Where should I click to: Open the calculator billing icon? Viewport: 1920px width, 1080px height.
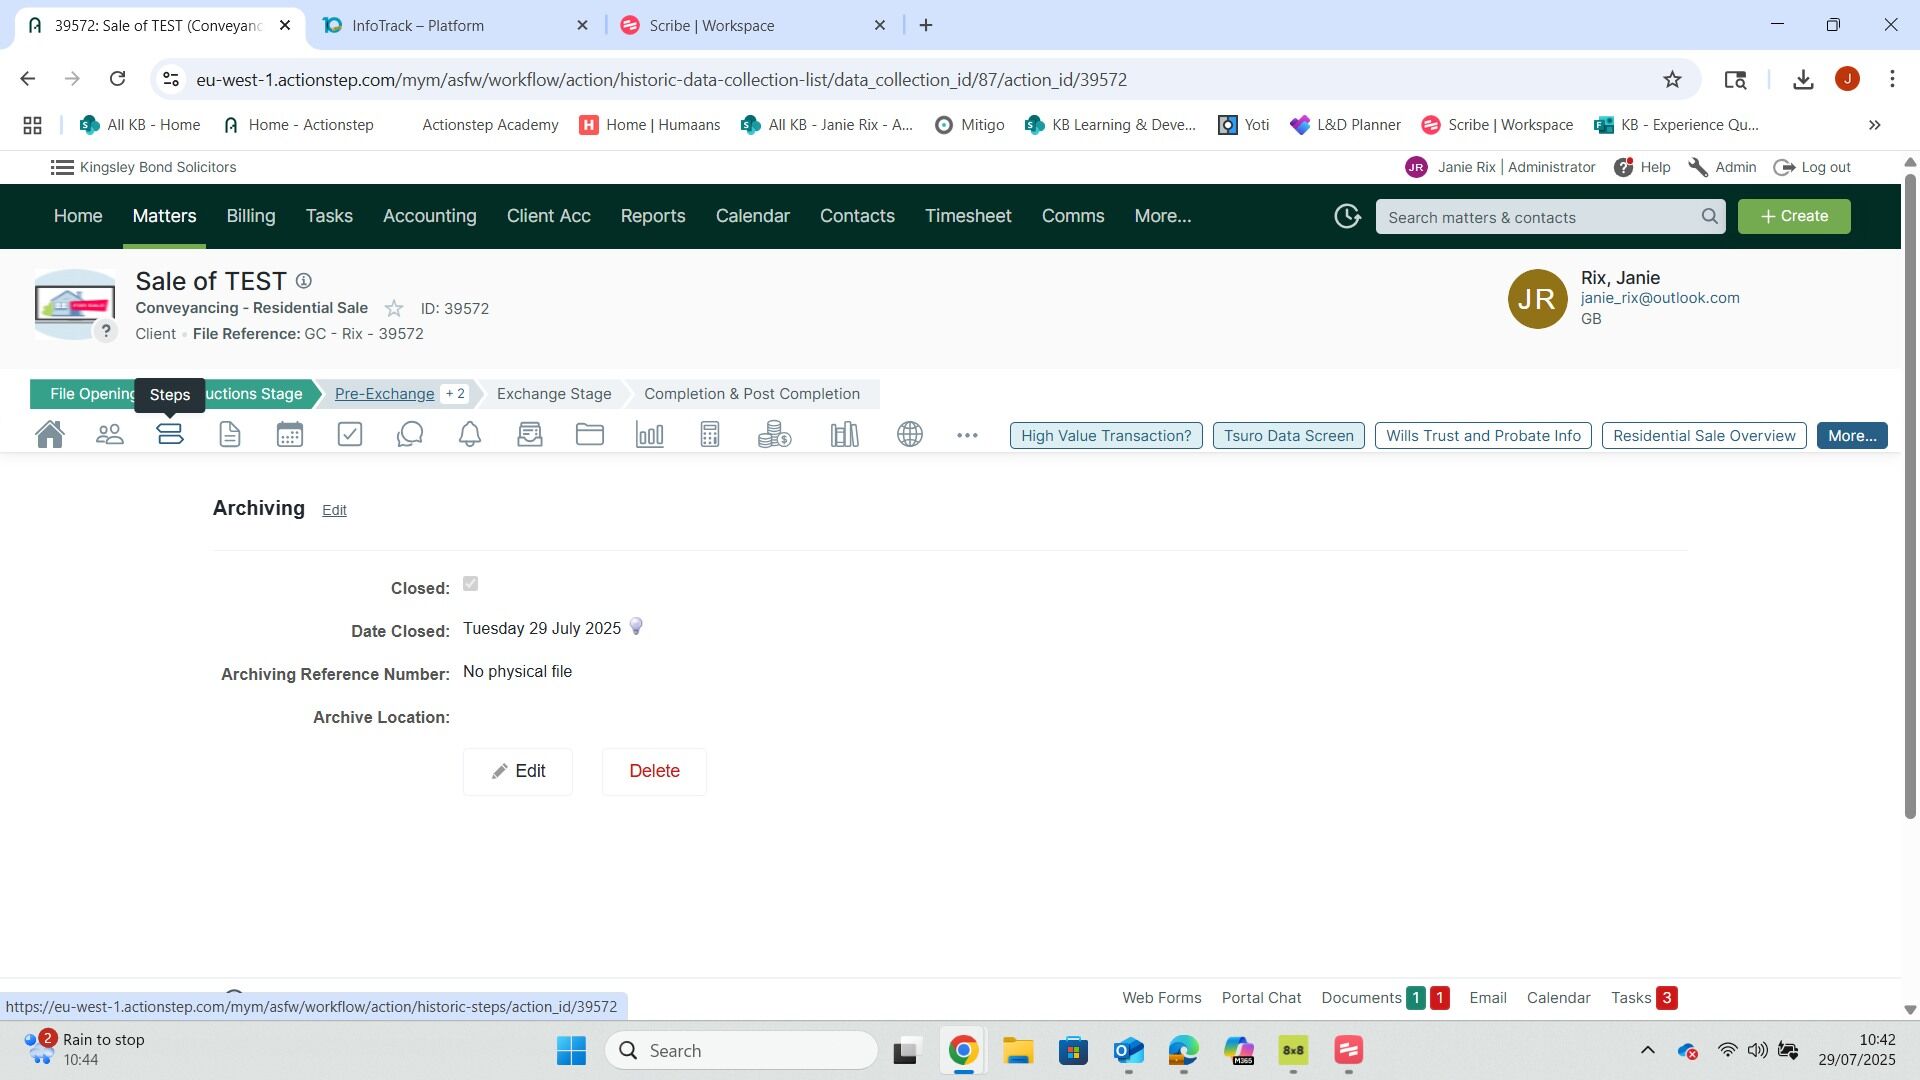(x=710, y=435)
